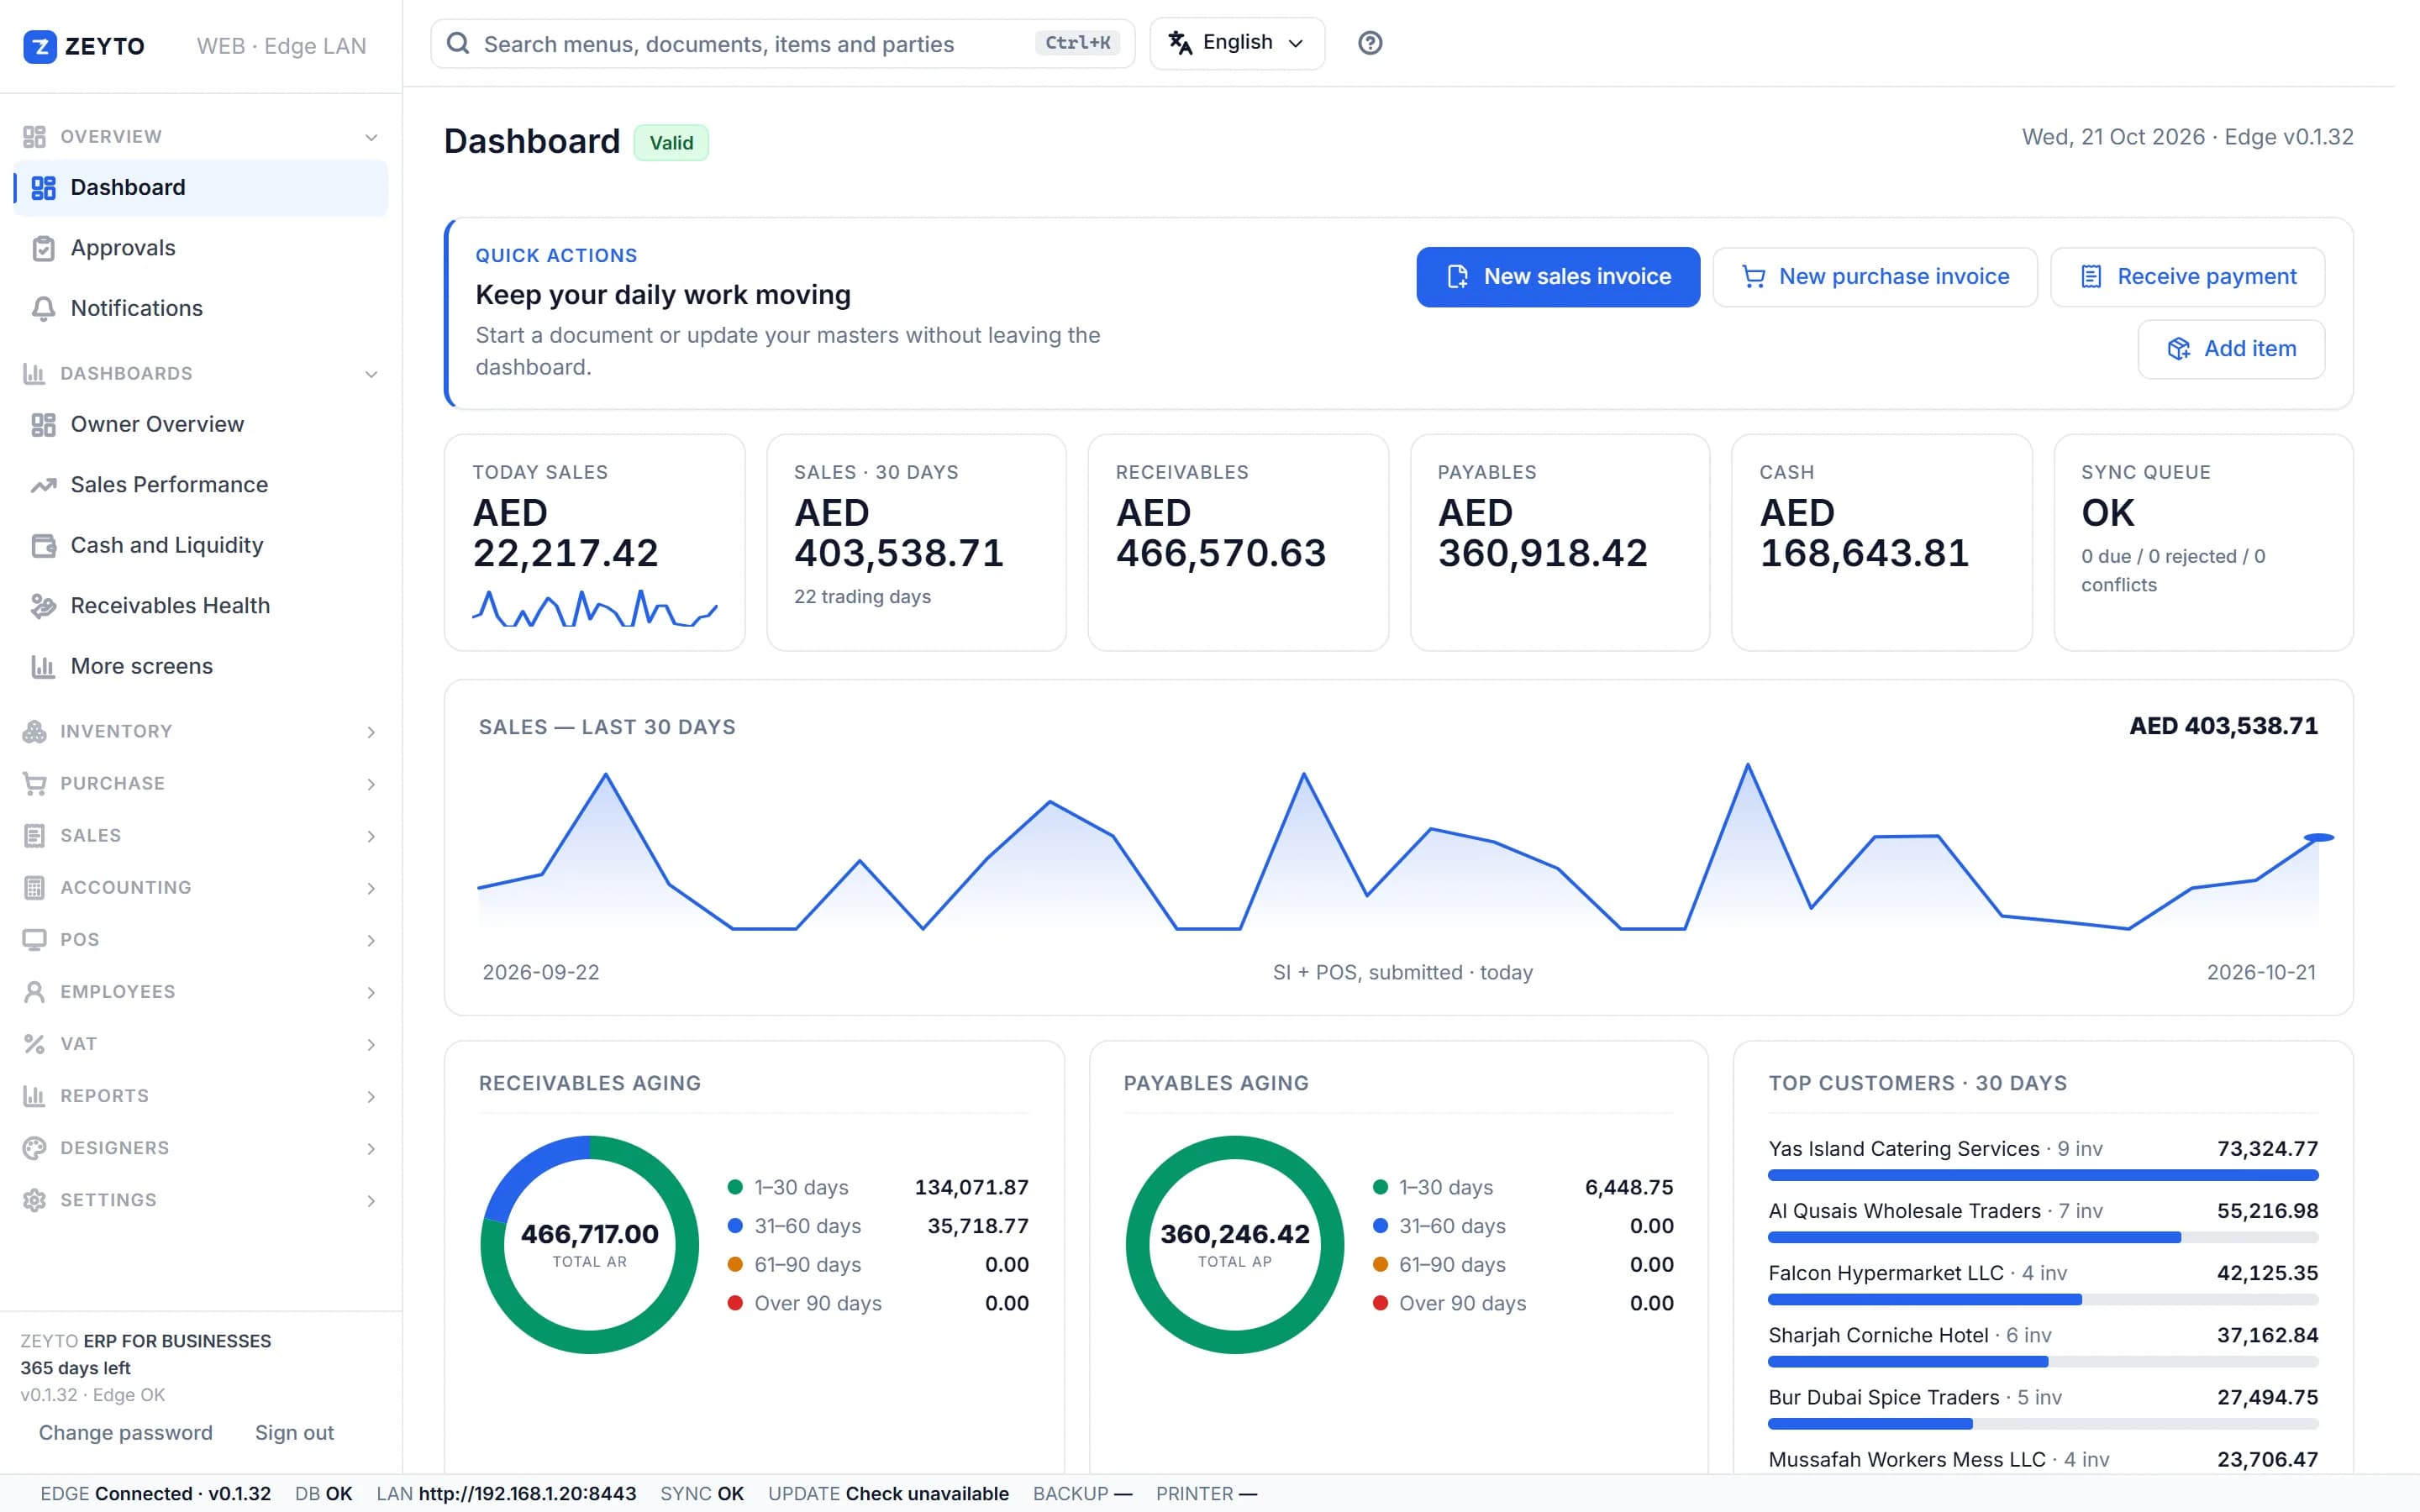
Task: Collapse the Dashboards section chevron
Action: (x=371, y=374)
